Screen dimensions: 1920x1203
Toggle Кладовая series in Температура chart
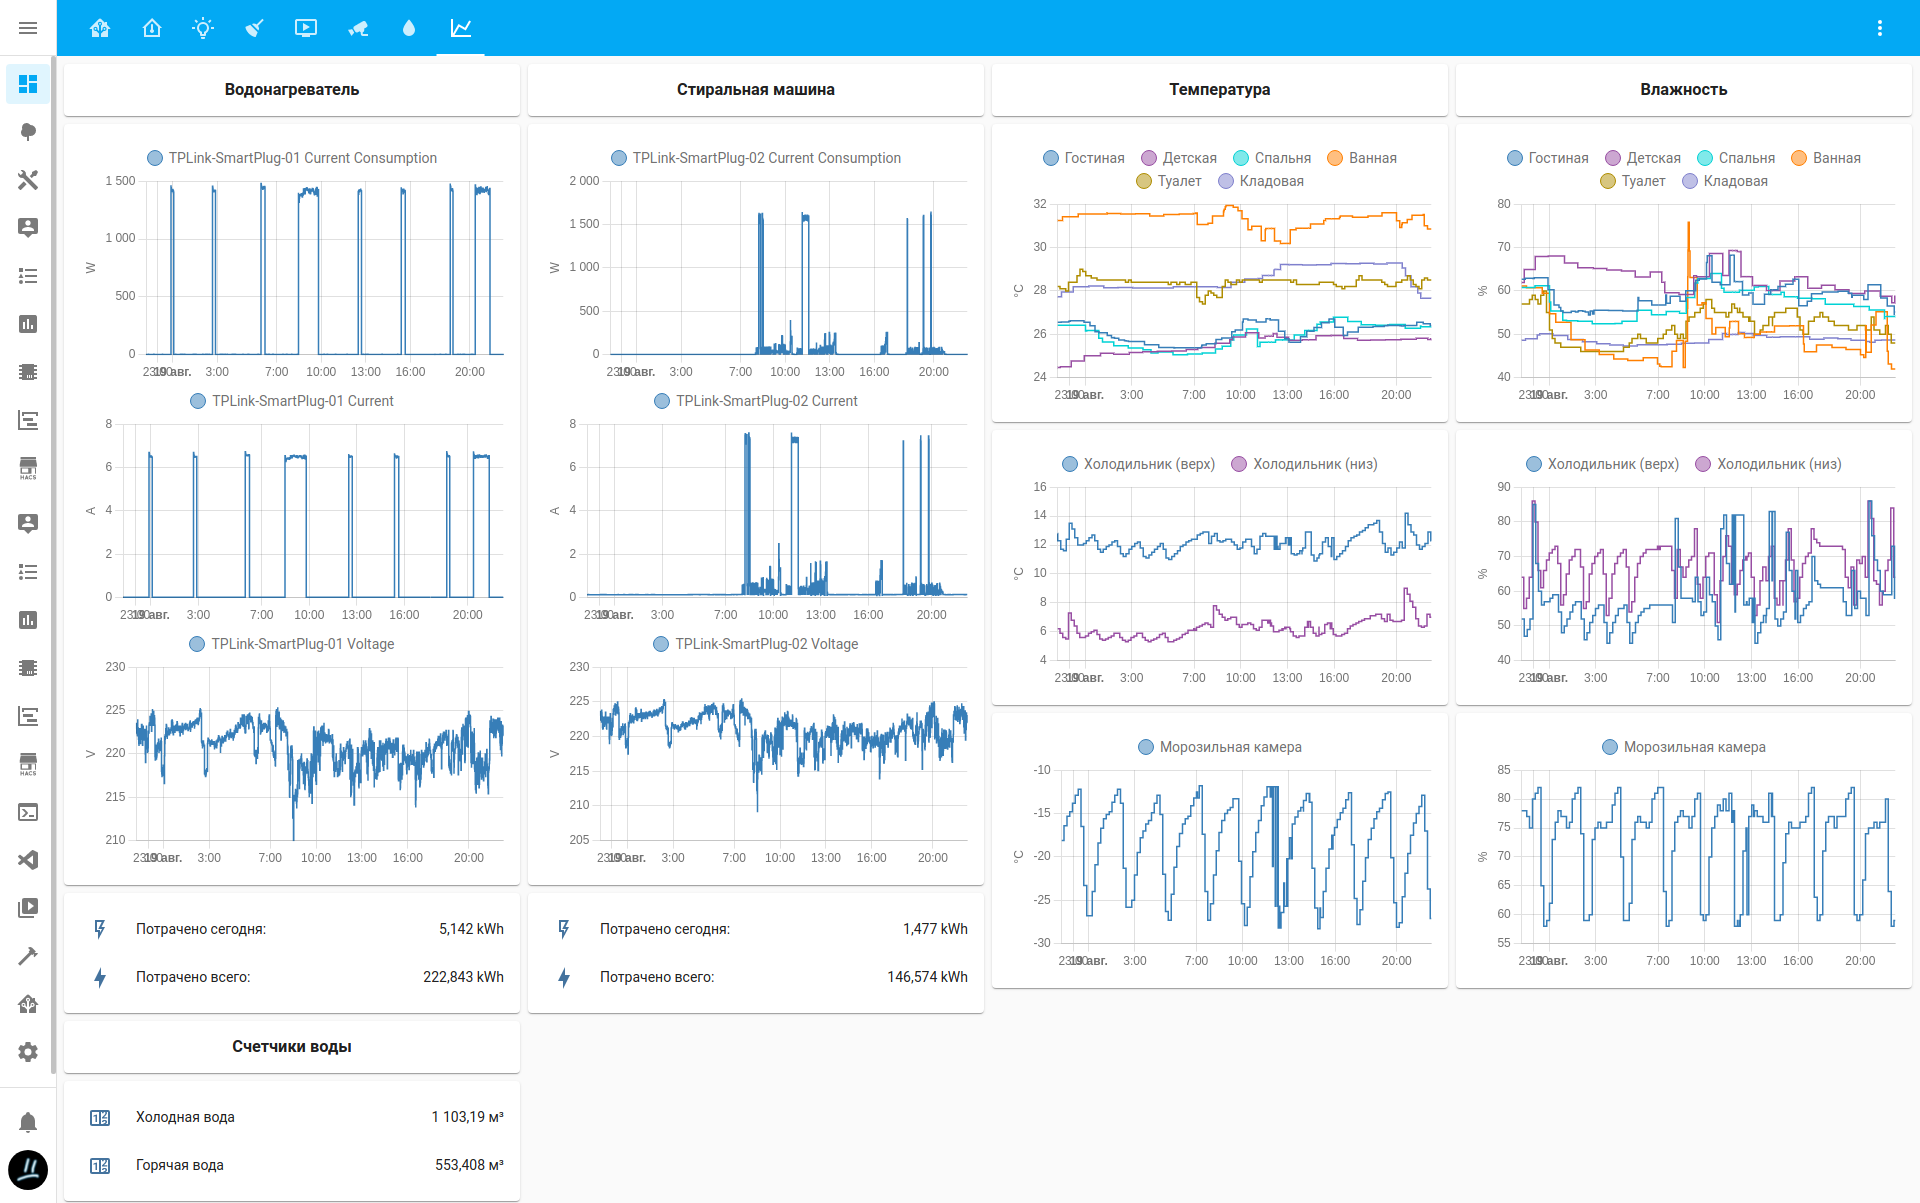1261,181
